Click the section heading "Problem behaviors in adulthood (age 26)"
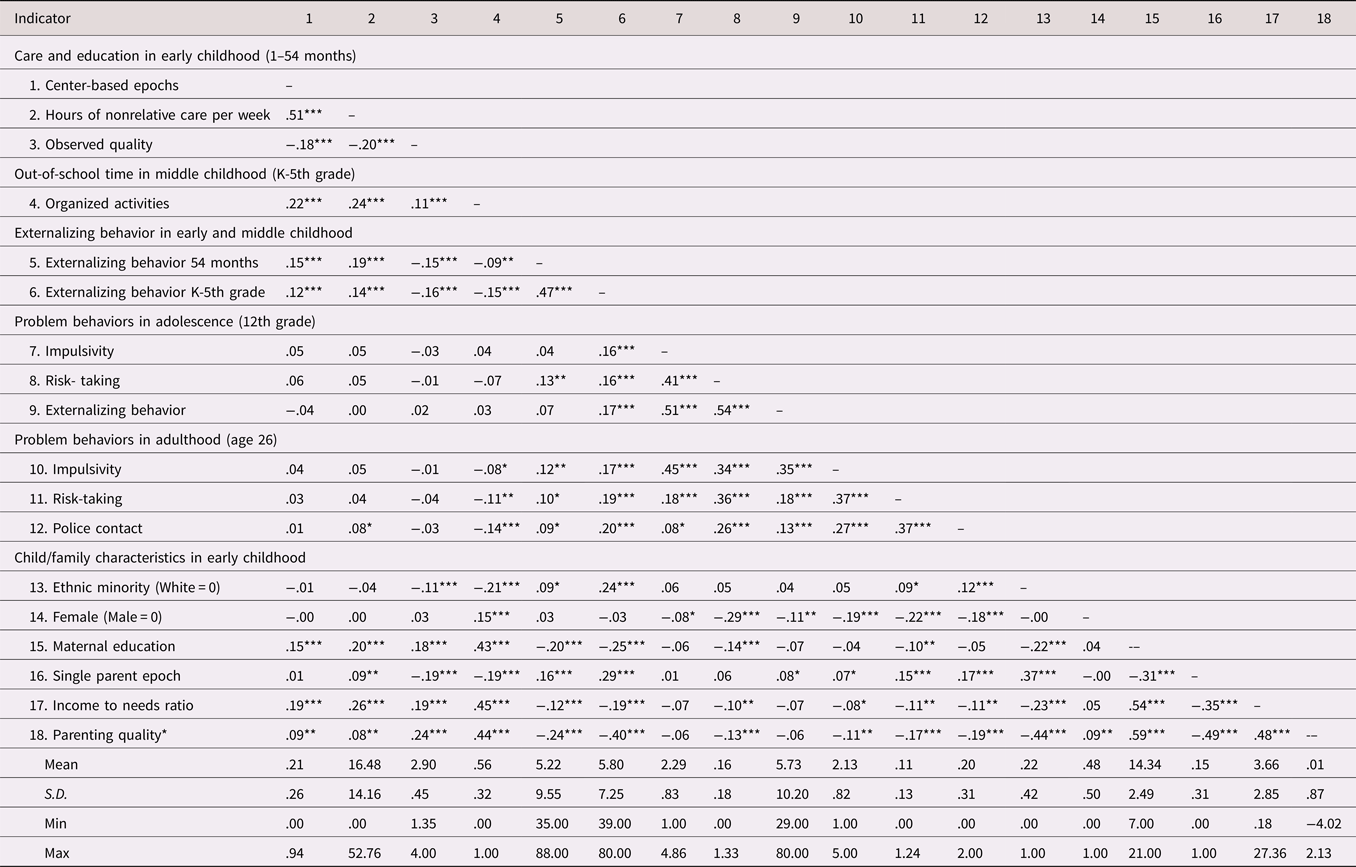1356x867 pixels. coord(144,440)
